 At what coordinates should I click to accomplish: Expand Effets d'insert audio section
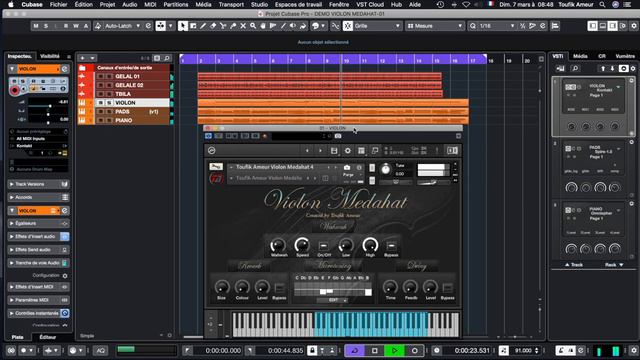tap(38, 236)
